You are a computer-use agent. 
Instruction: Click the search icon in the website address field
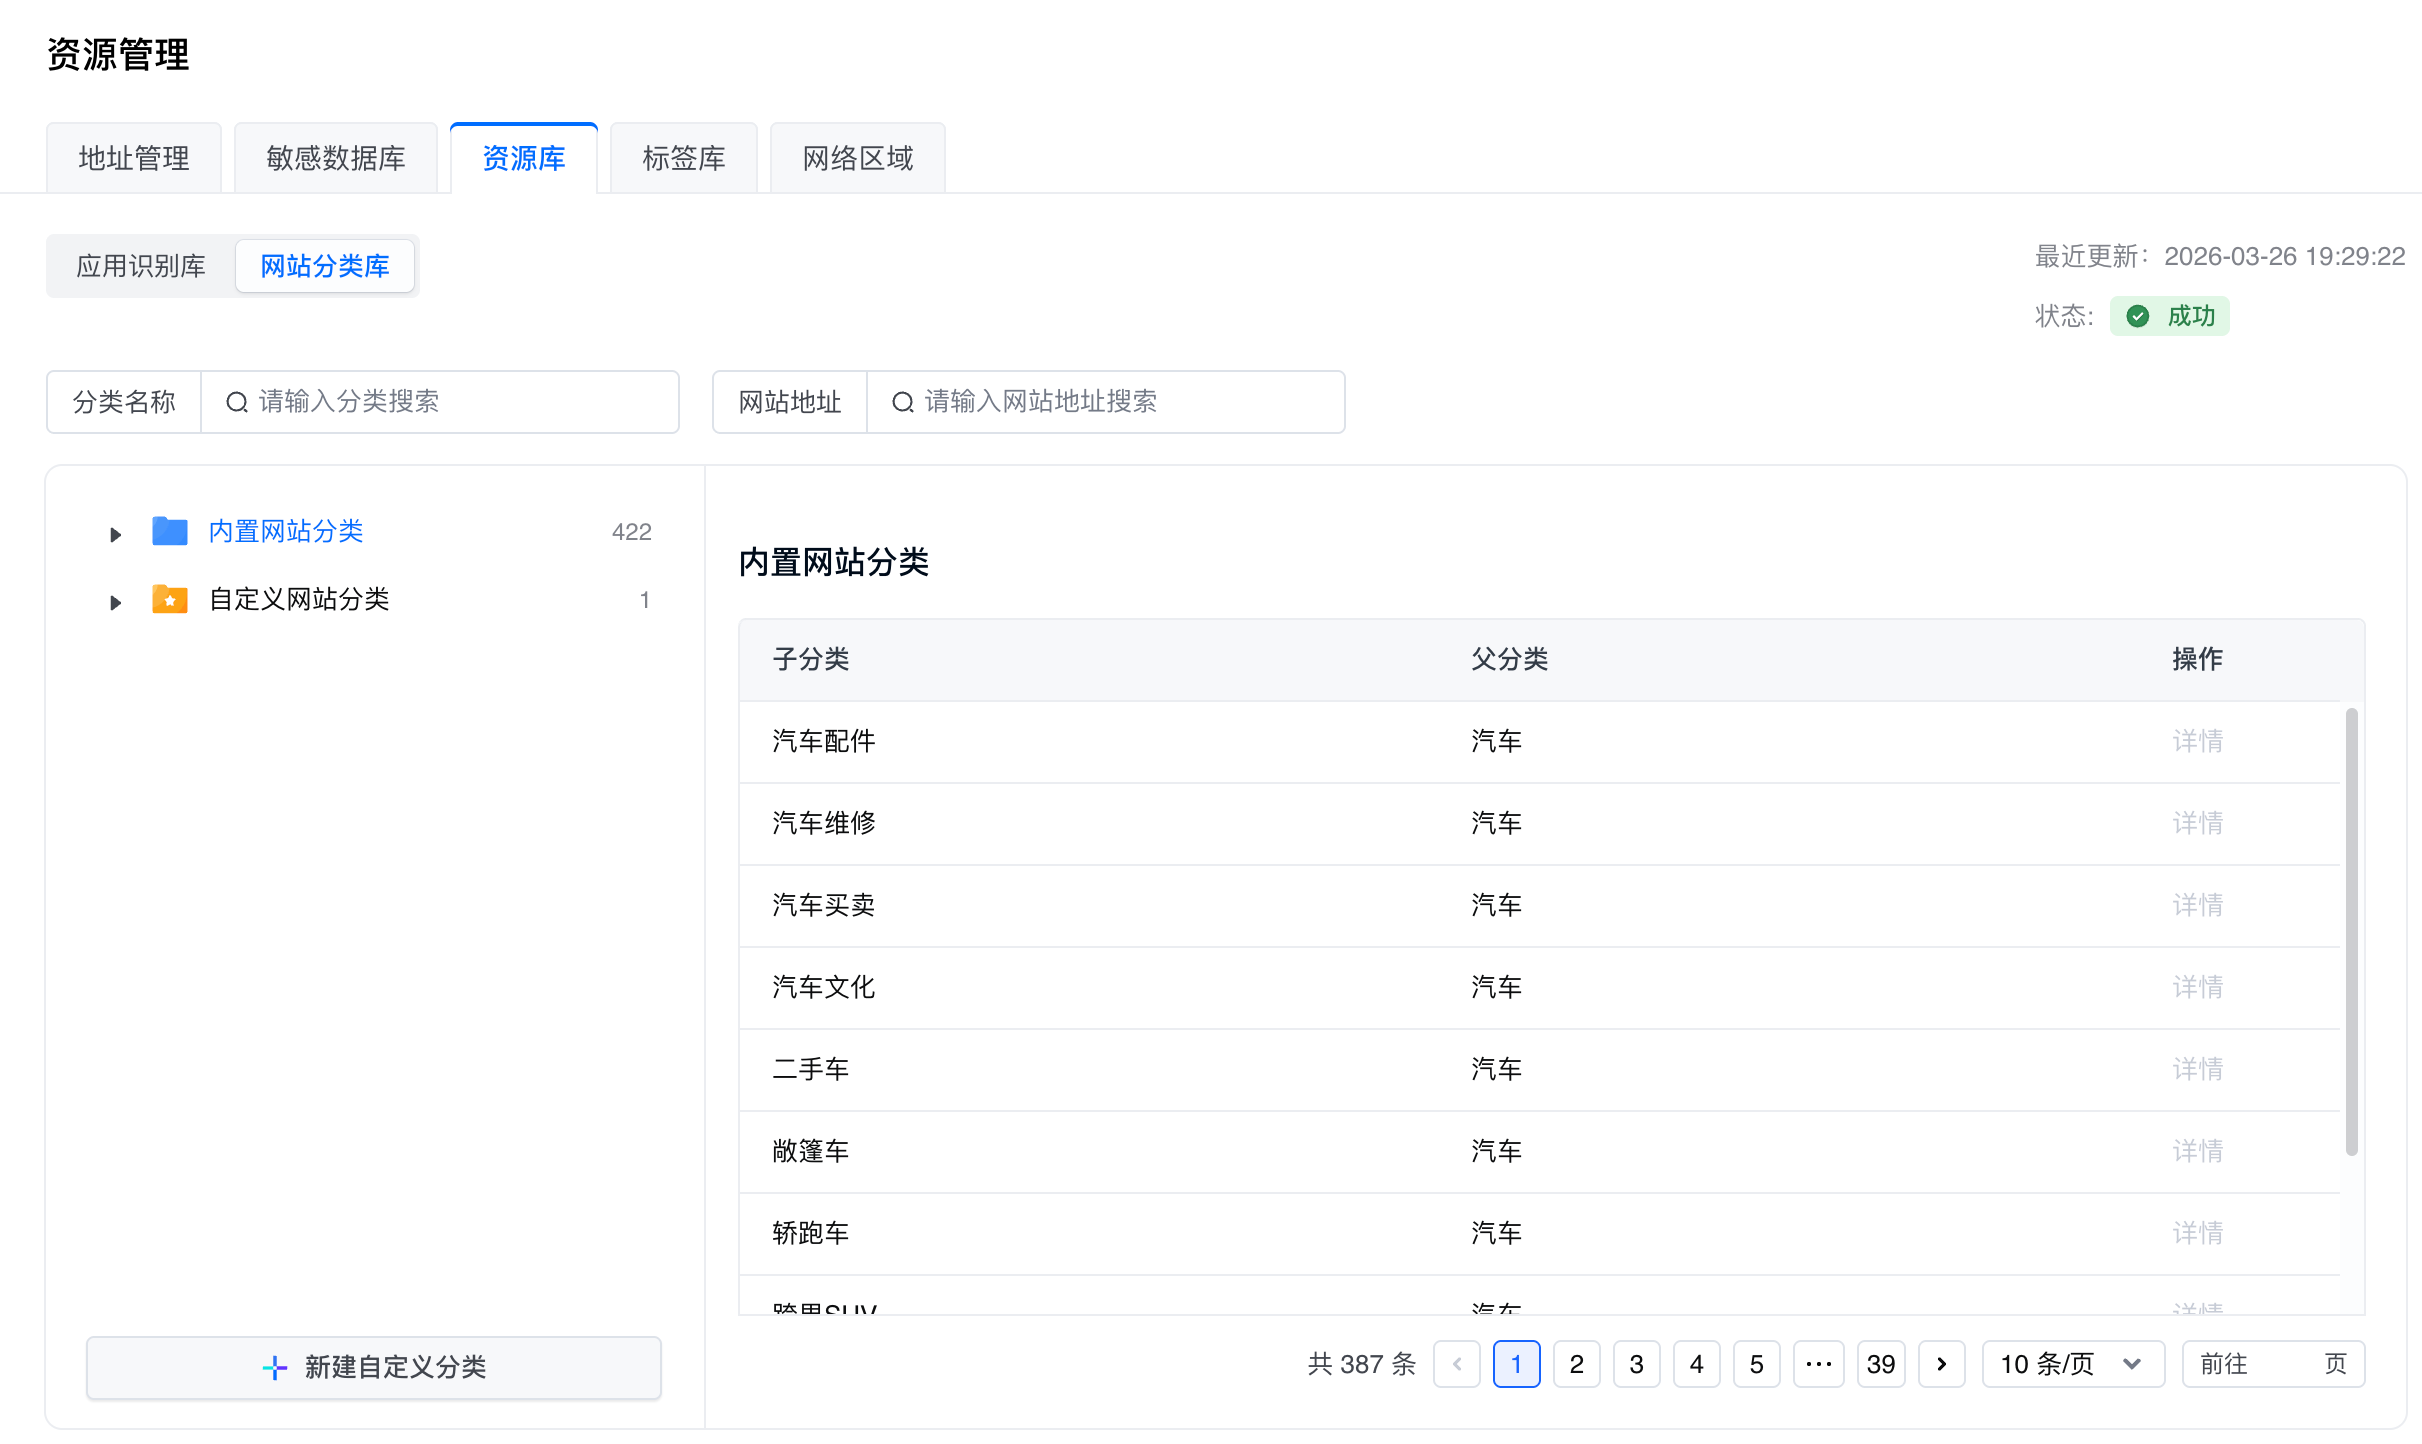point(903,402)
